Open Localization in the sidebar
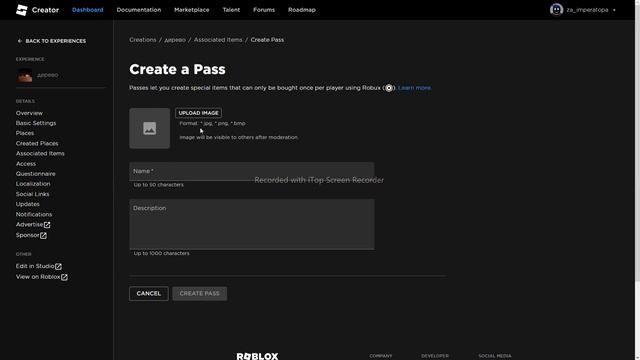This screenshot has height=360, width=640. (x=33, y=184)
